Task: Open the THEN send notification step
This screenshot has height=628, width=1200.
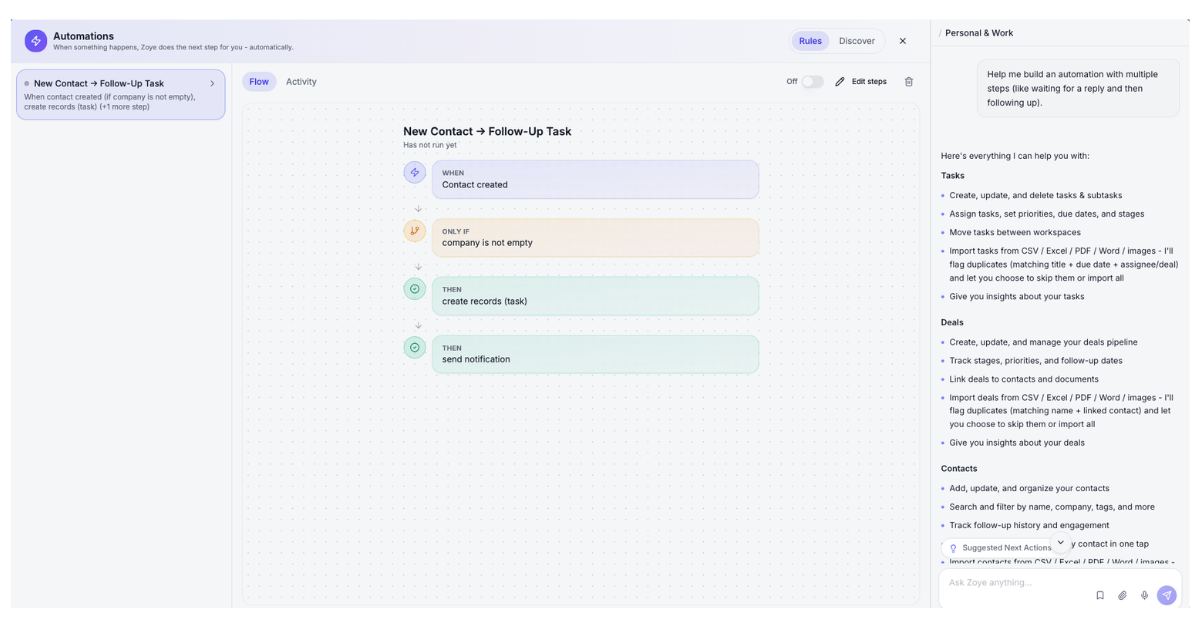Action: tap(595, 354)
